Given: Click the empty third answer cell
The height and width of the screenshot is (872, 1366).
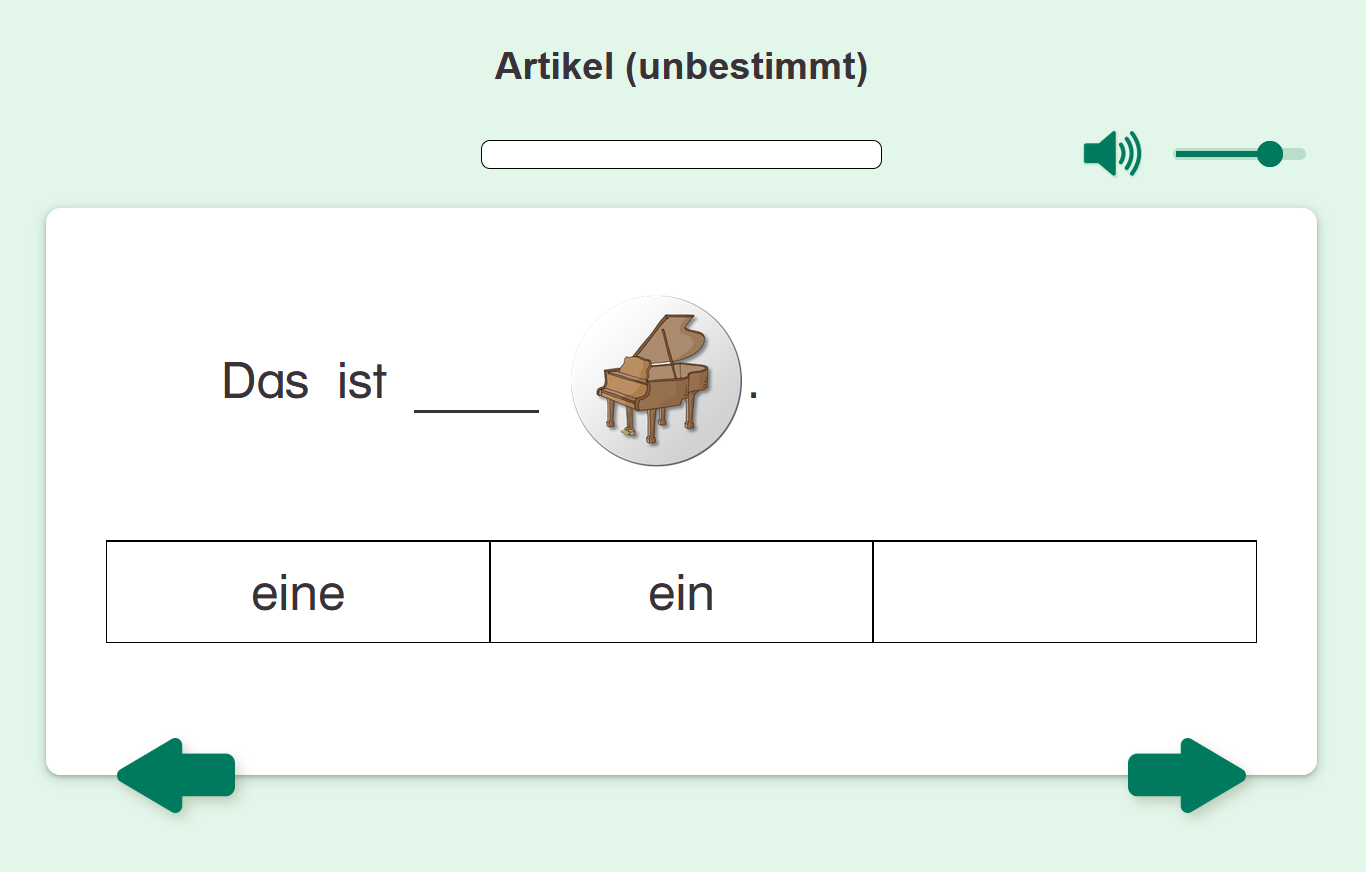Looking at the screenshot, I should 1064,591.
